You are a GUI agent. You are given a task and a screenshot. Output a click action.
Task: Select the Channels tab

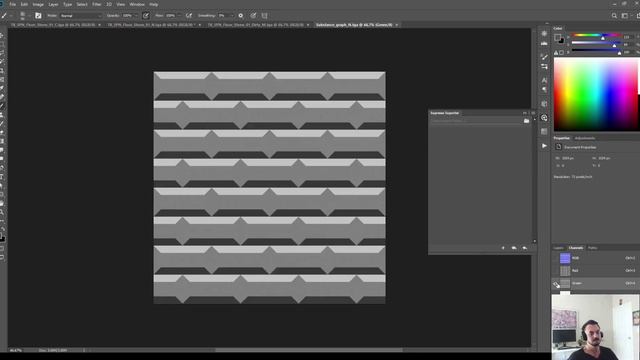coord(576,248)
